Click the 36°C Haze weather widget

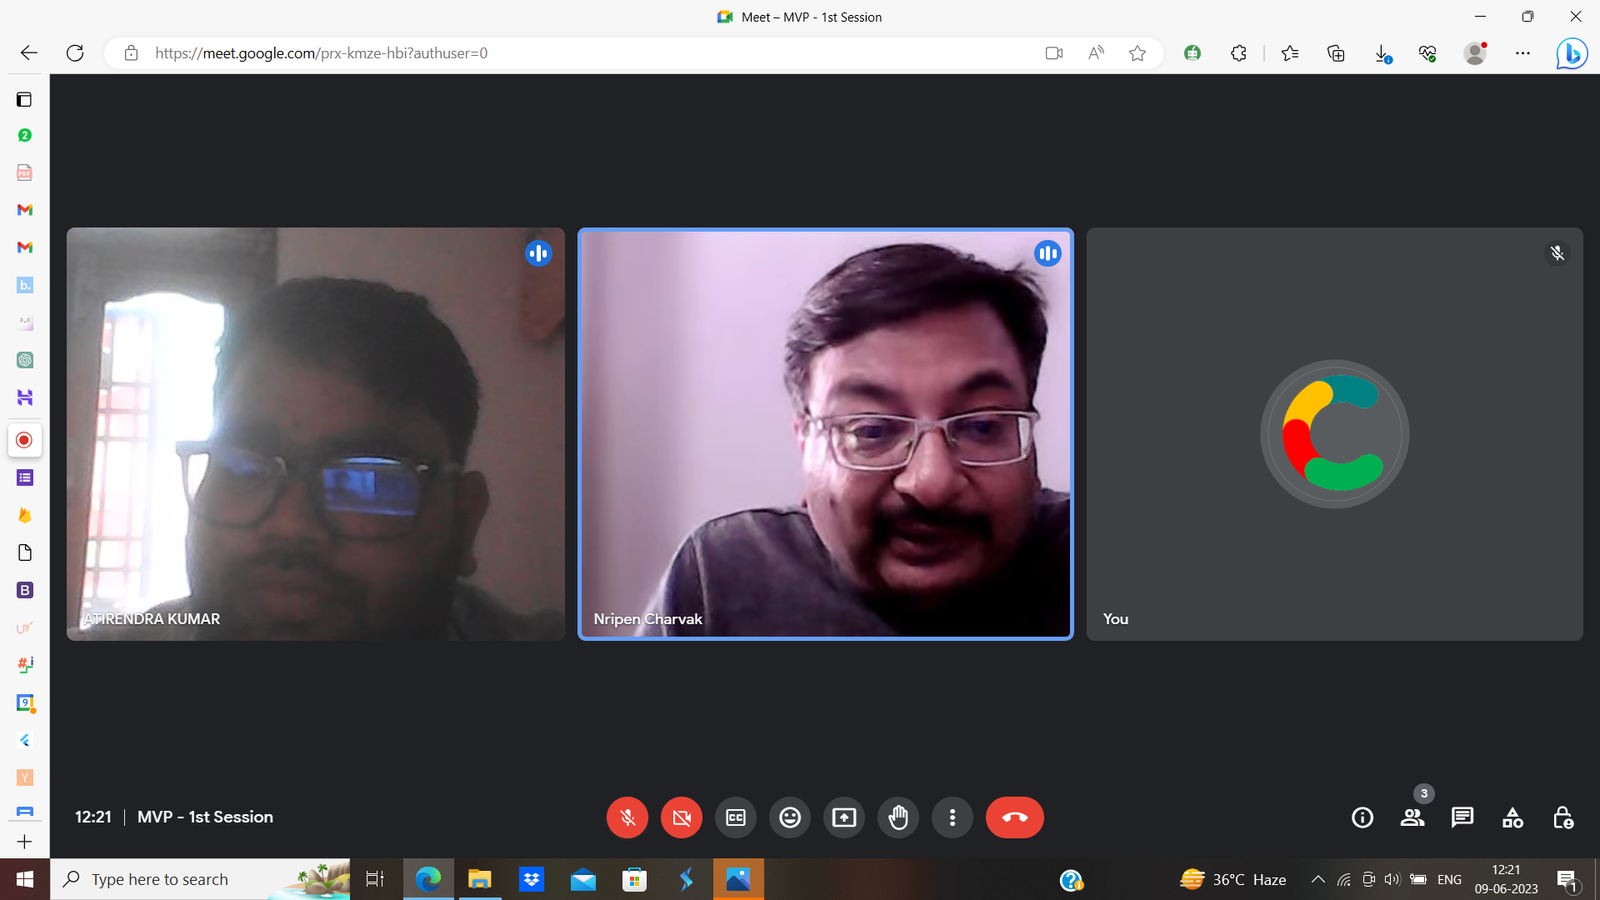1233,879
